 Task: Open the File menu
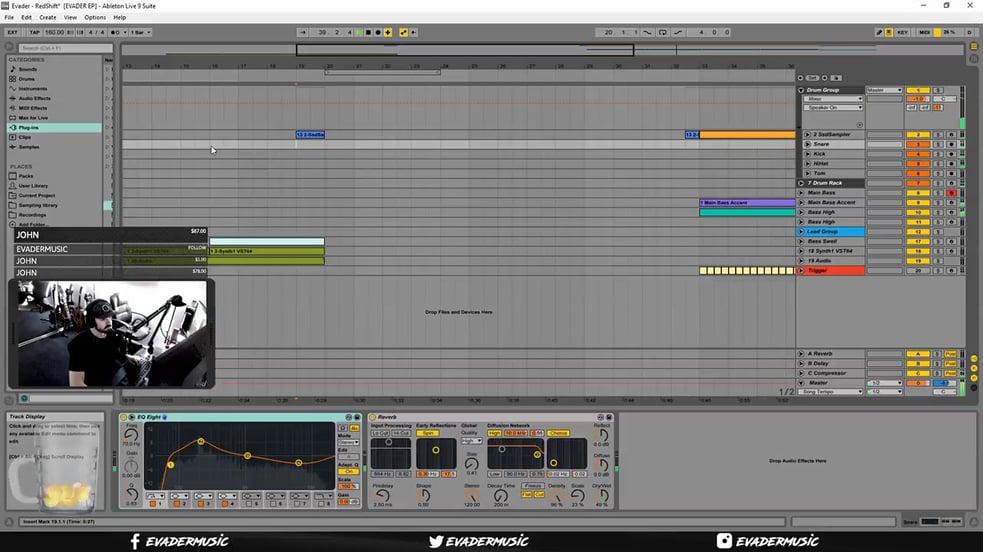9,18
